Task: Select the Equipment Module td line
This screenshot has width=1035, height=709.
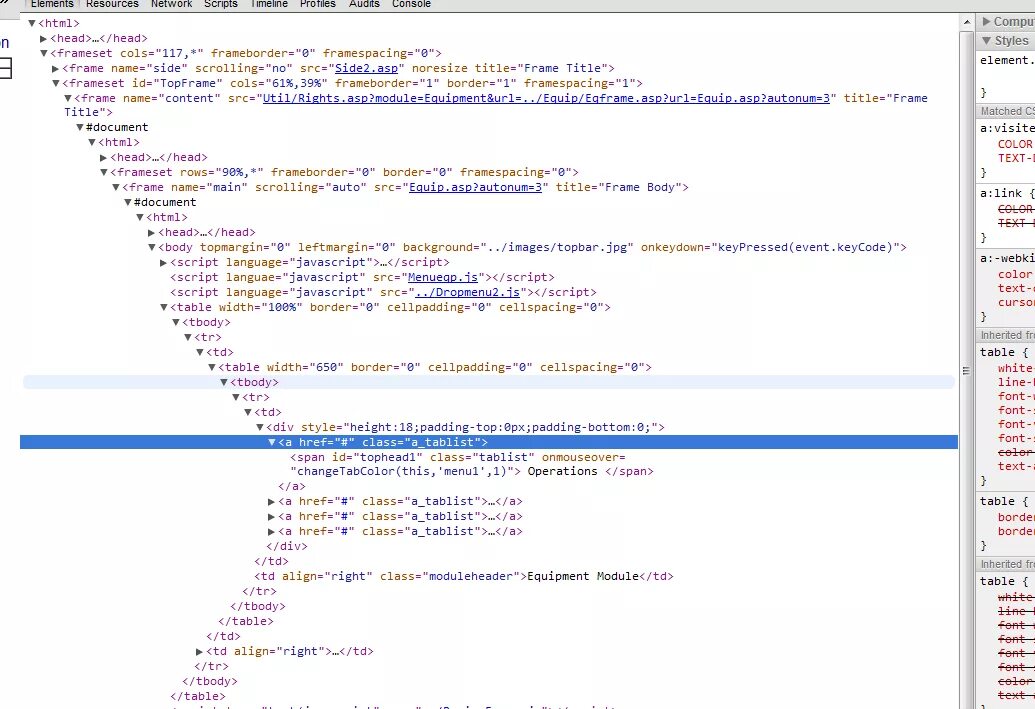Action: click(x=464, y=576)
